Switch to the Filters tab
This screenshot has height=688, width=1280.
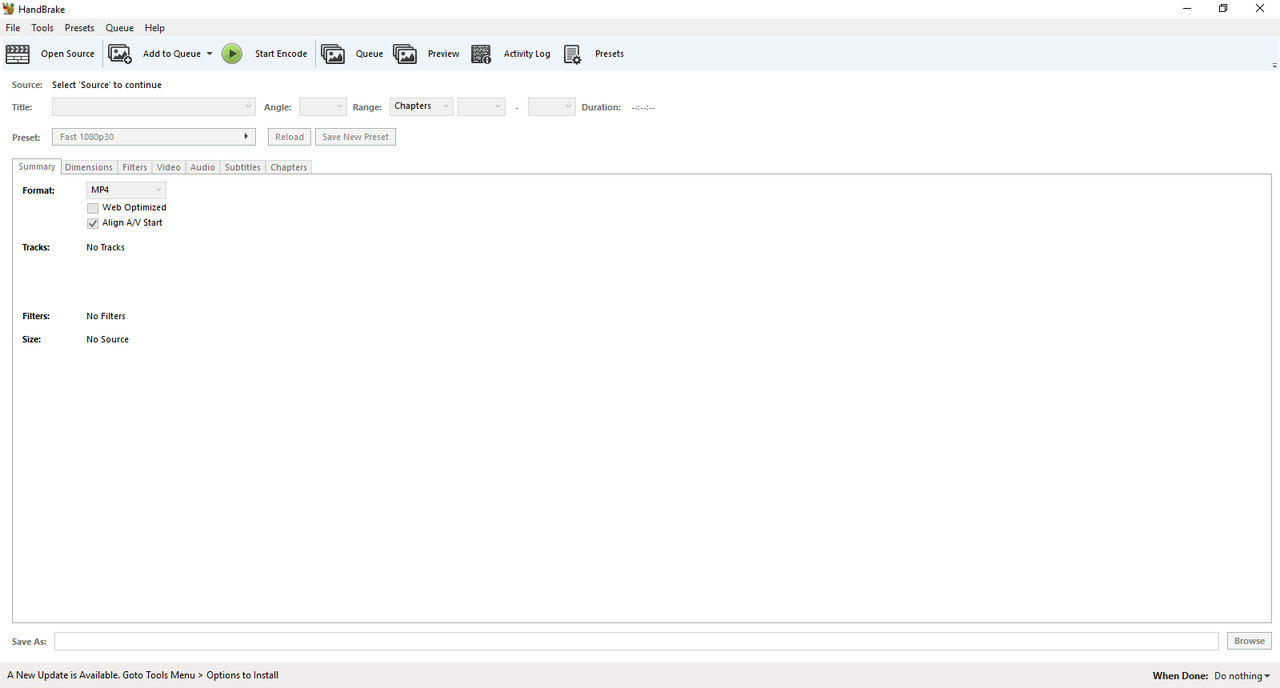pyautogui.click(x=135, y=167)
